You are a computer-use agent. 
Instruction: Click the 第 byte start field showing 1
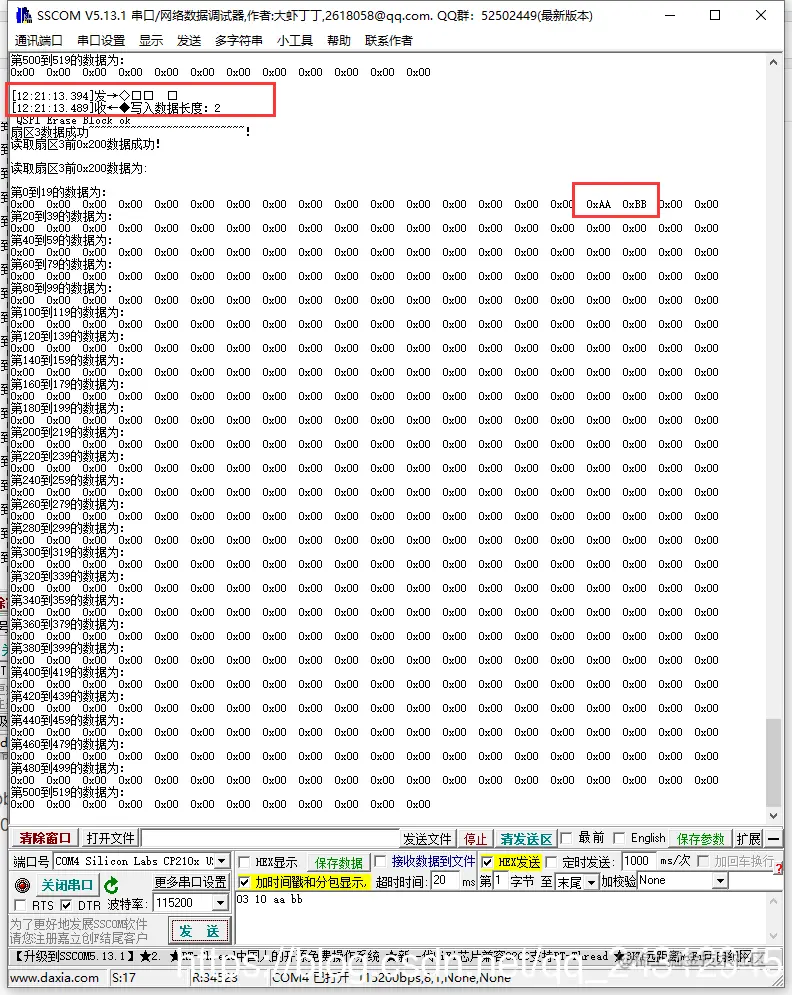[x=500, y=881]
